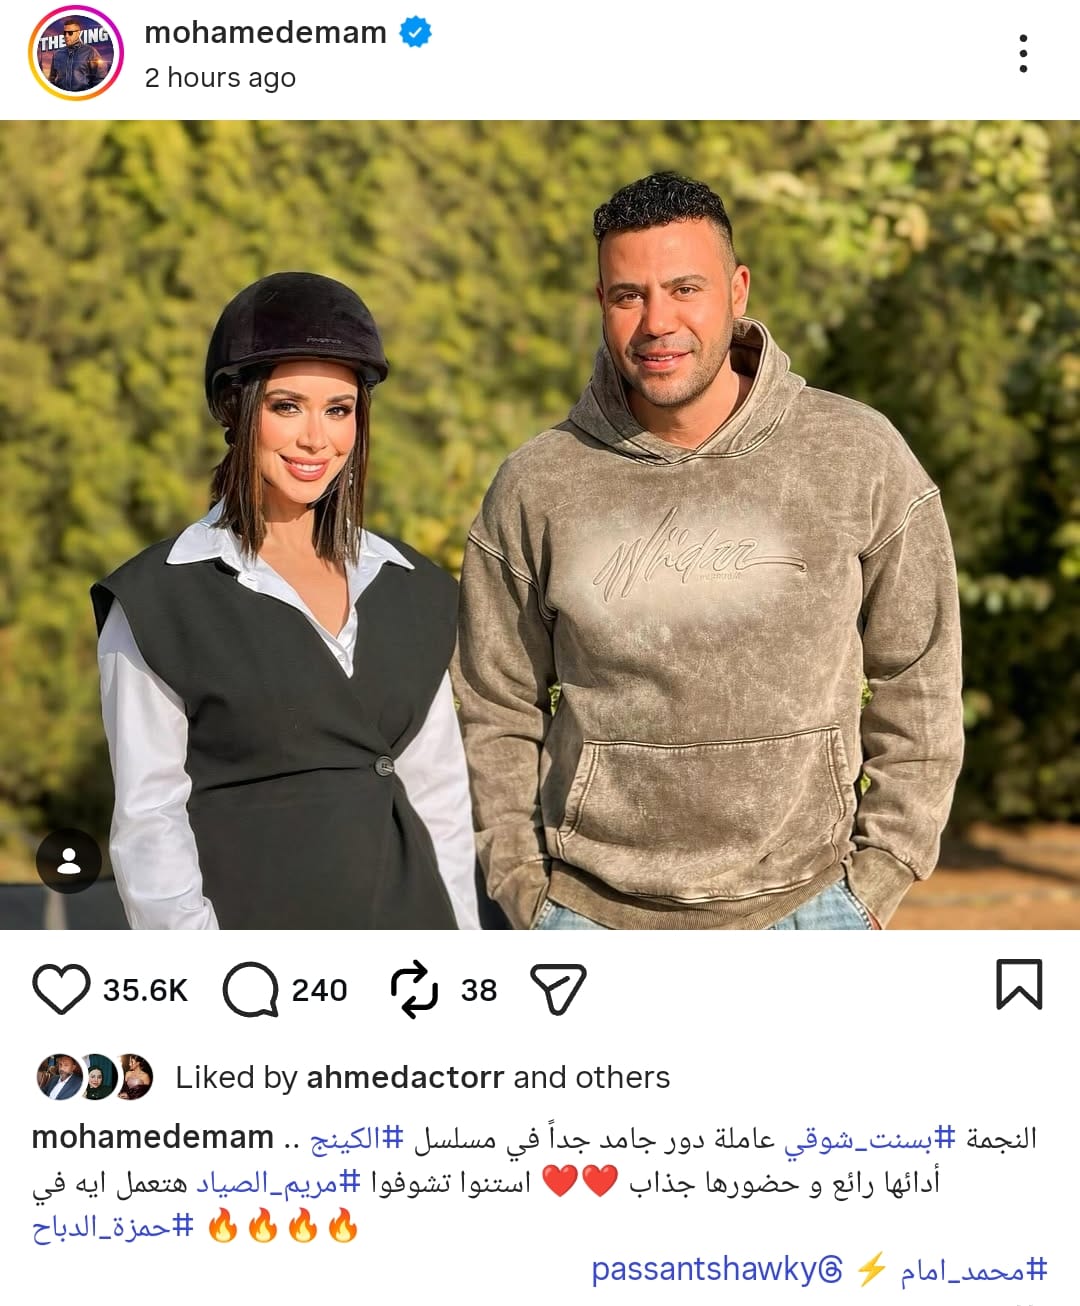Open mohamedemam username in header
Image resolution: width=1080 pixels, height=1306 pixels.
pyautogui.click(x=265, y=33)
